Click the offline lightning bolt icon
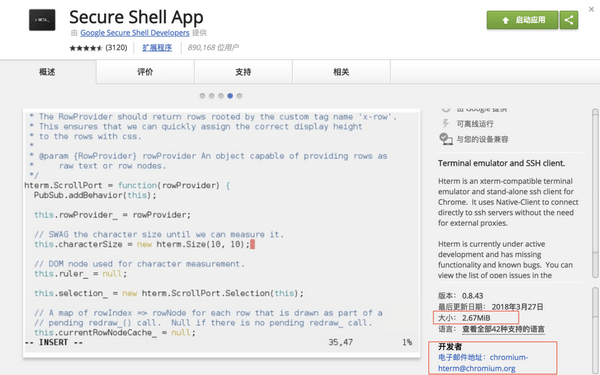 (445, 124)
